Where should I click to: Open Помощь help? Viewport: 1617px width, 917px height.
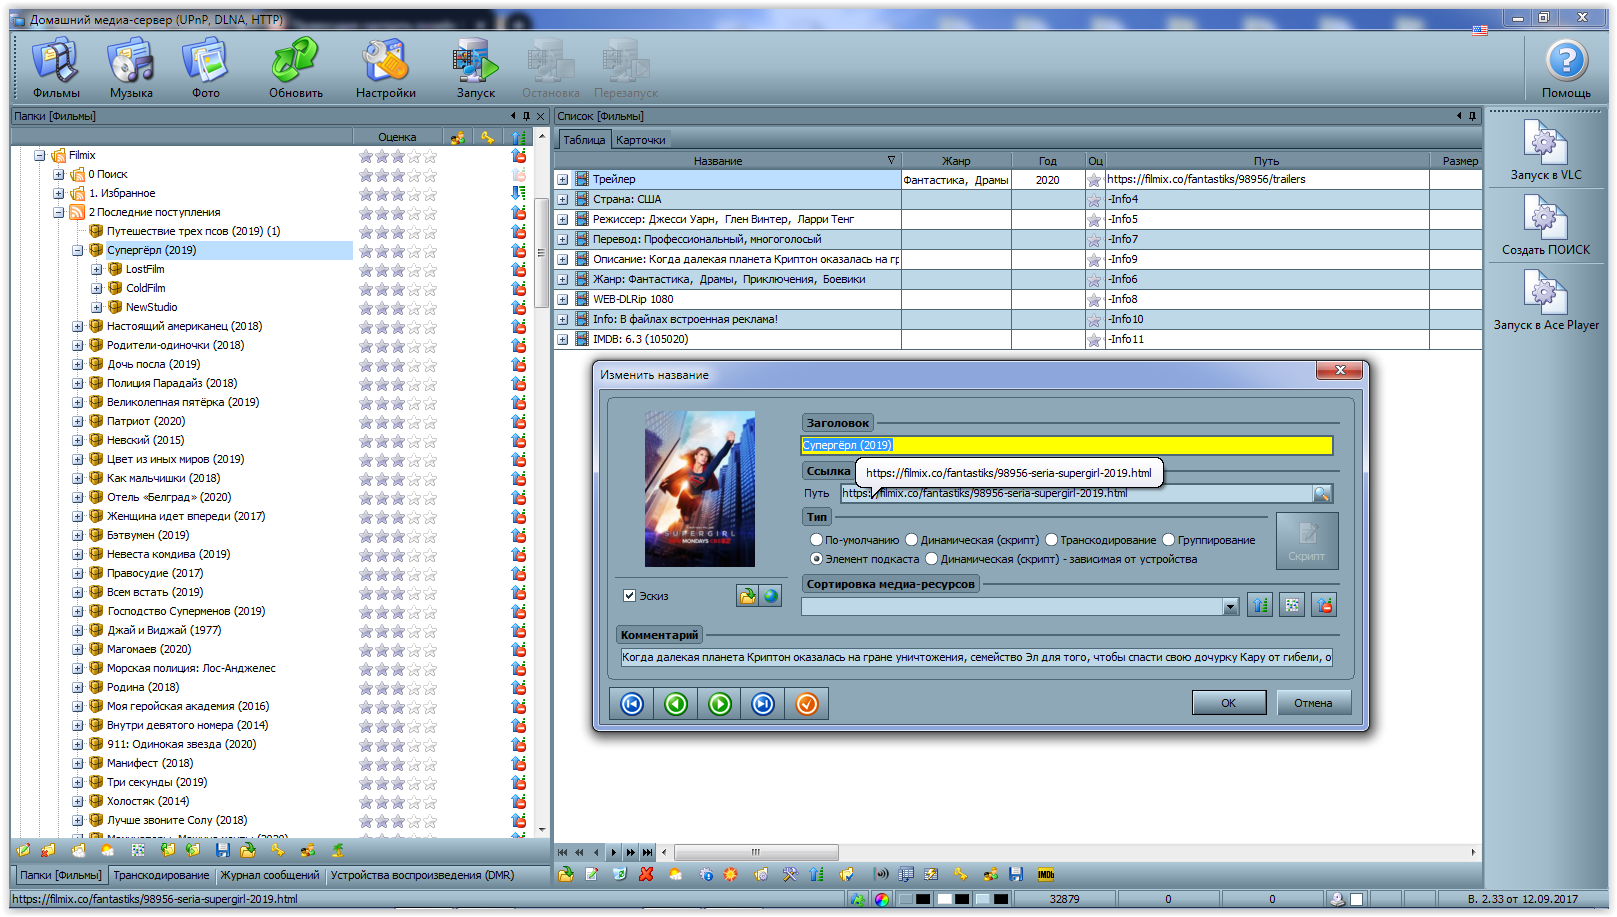click(x=1565, y=67)
